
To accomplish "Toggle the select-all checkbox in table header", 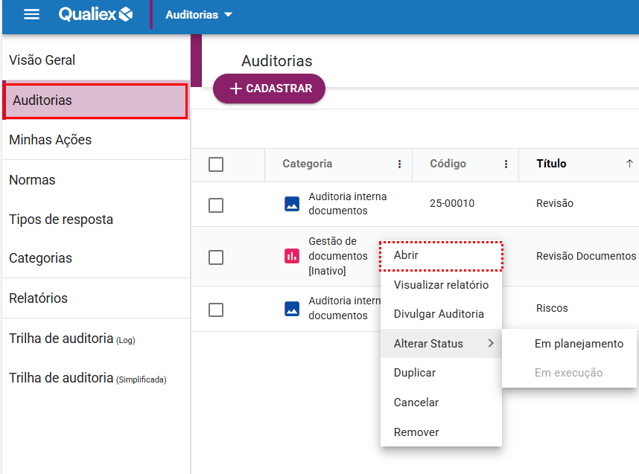I will pos(216,164).
